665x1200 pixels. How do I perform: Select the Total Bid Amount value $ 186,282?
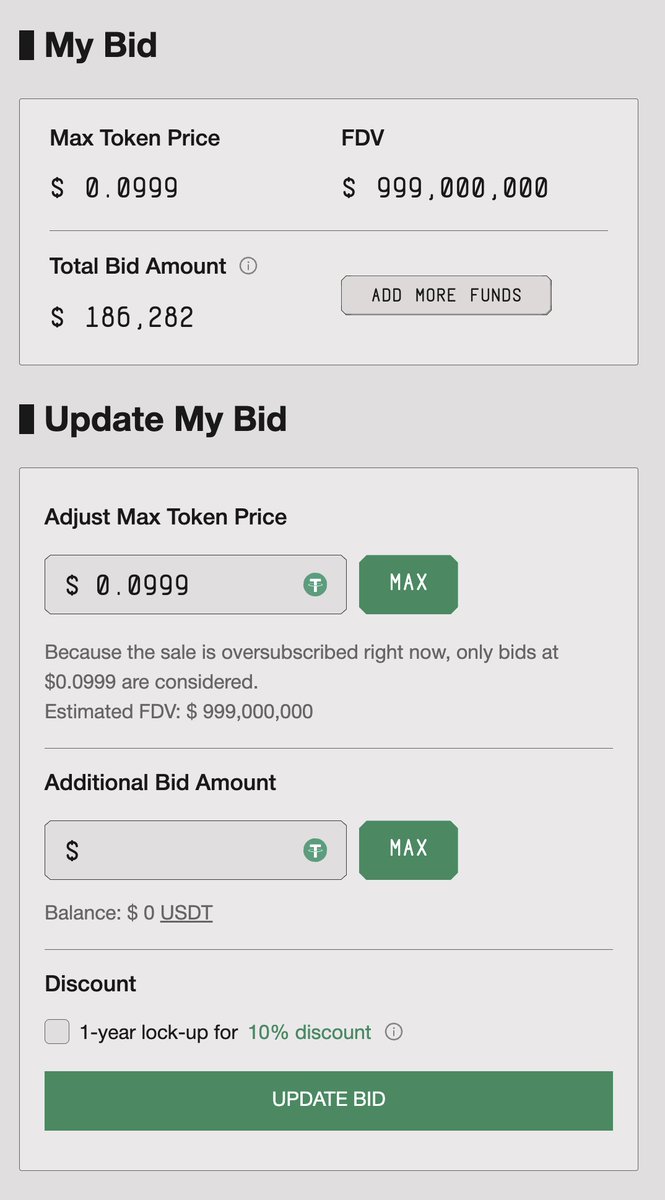122,318
